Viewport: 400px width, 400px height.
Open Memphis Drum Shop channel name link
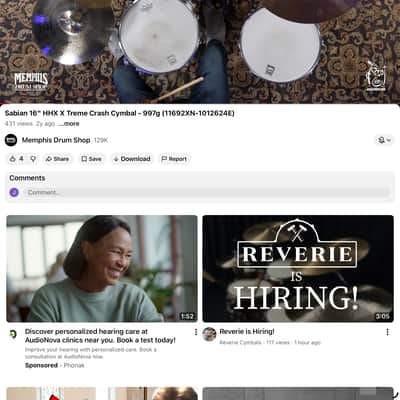click(x=56, y=140)
